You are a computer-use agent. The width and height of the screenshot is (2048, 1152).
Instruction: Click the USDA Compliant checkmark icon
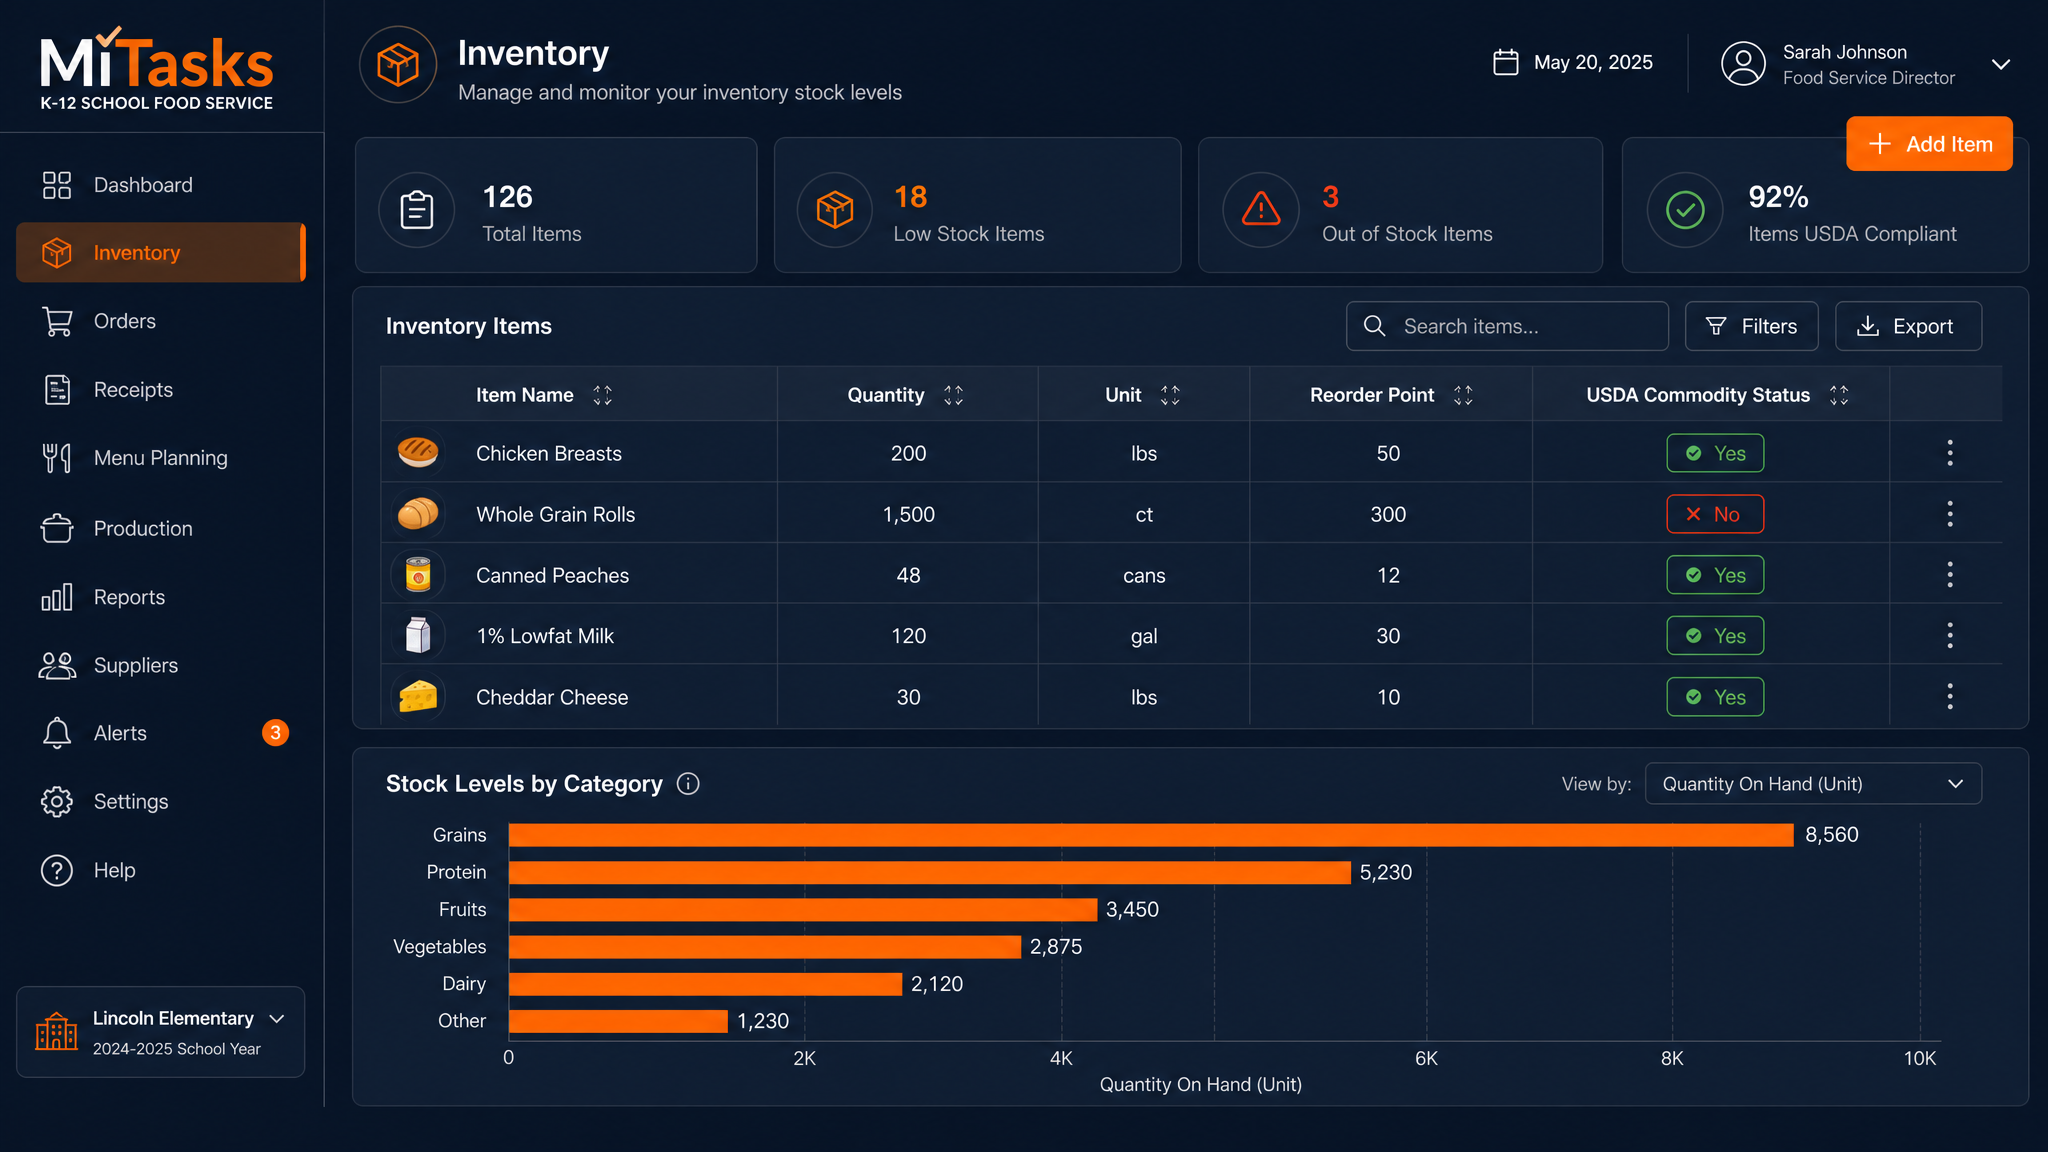point(1686,210)
